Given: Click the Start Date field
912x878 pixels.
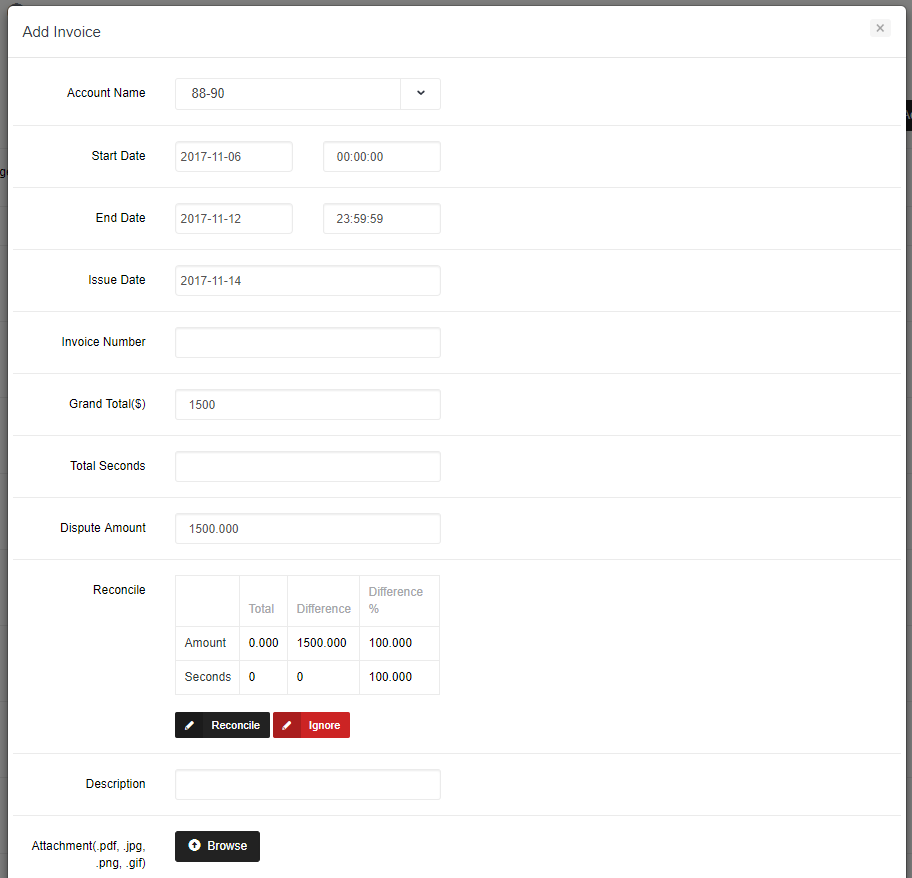Looking at the screenshot, I should (x=234, y=157).
